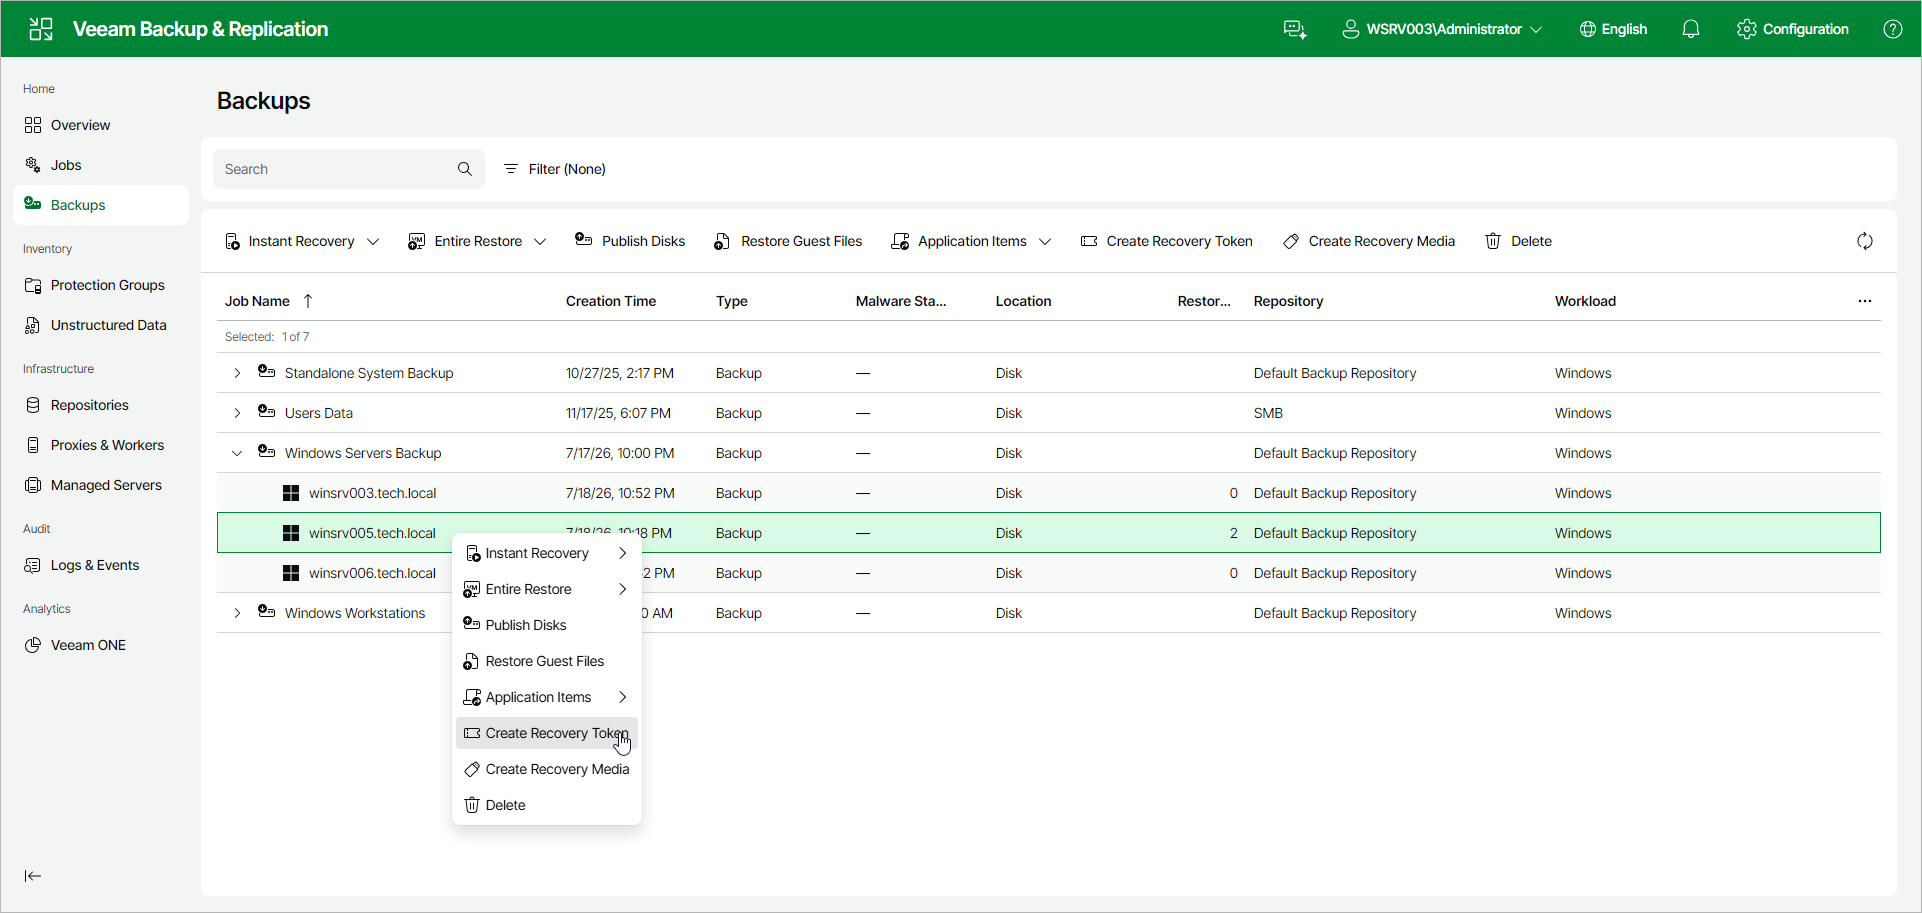Click the Jobs sidebar gear icon

[33, 165]
